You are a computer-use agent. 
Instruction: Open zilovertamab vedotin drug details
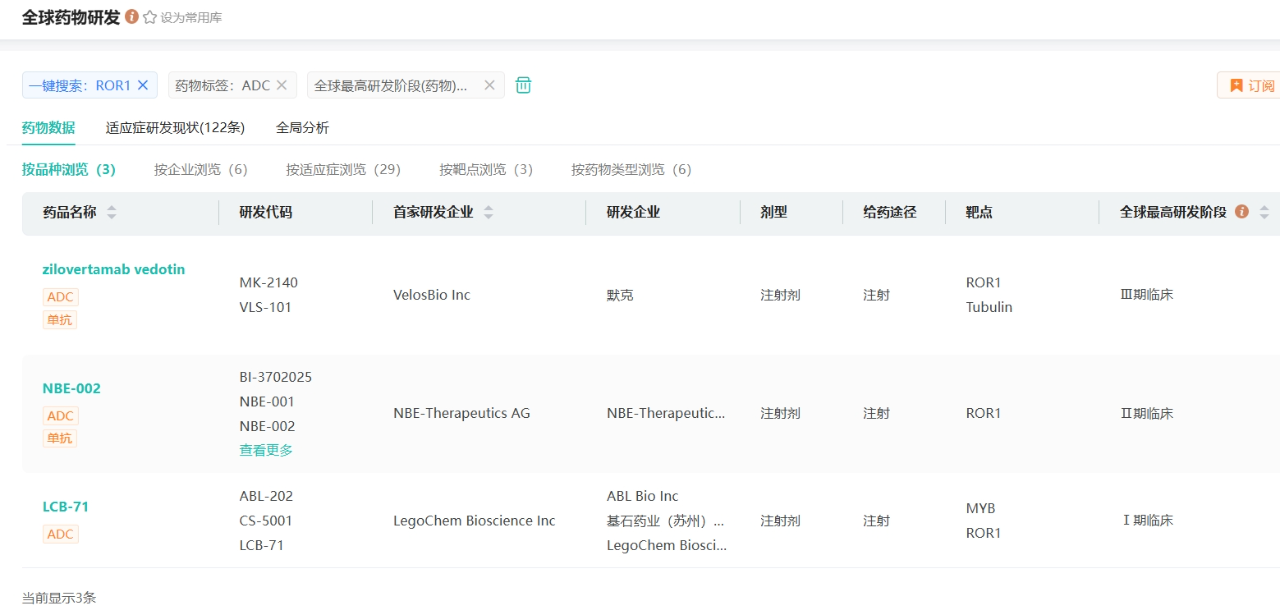[x=113, y=270]
